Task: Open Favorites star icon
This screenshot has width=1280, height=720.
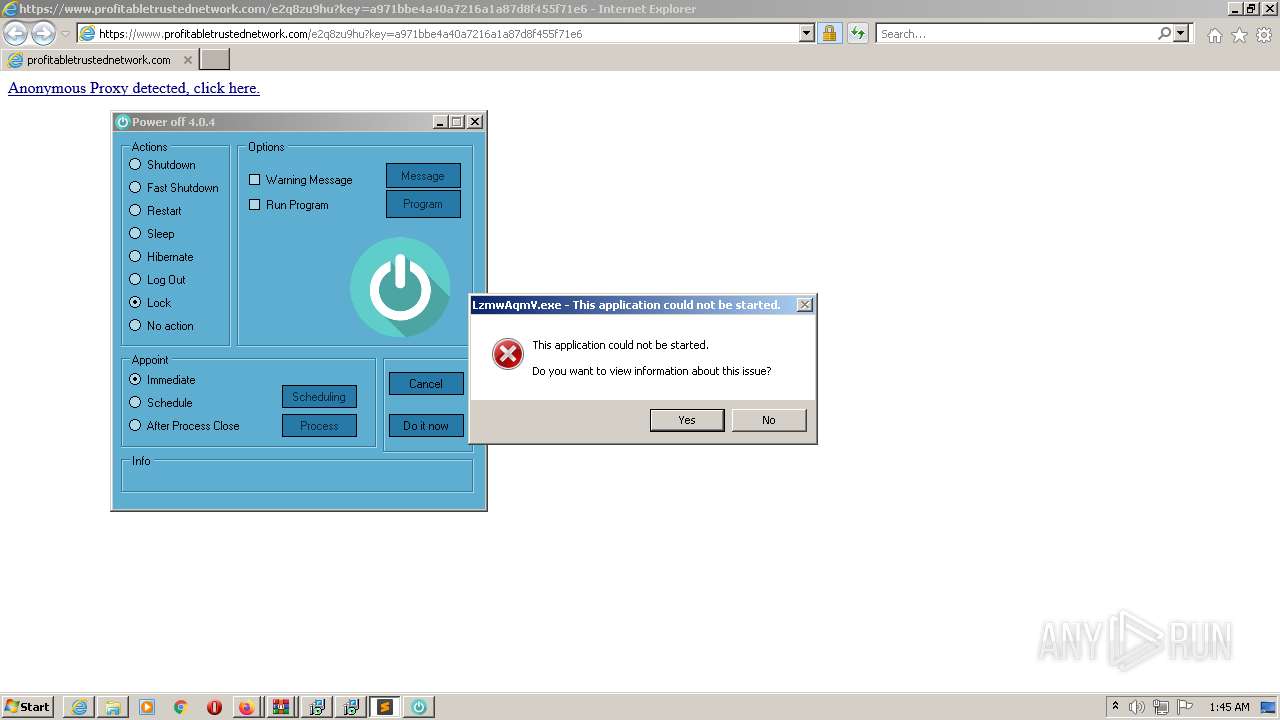Action: 1239,35
